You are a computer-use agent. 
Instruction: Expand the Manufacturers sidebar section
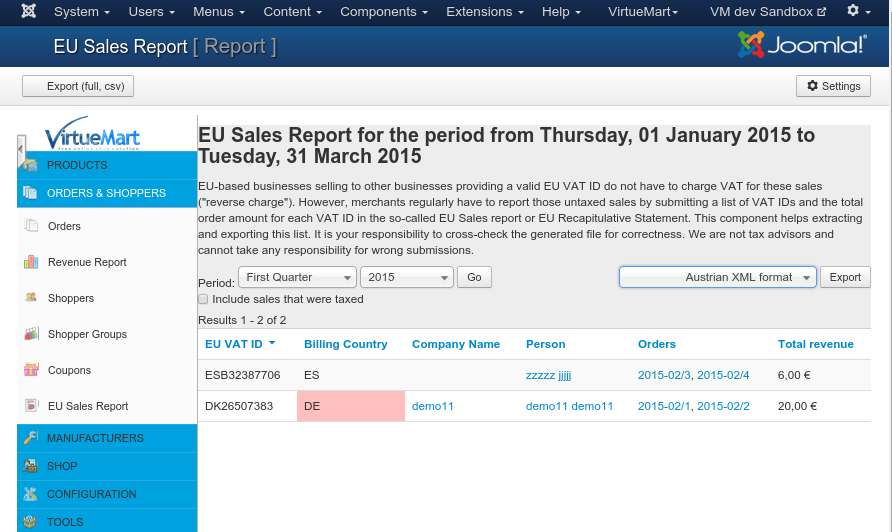tap(95, 438)
